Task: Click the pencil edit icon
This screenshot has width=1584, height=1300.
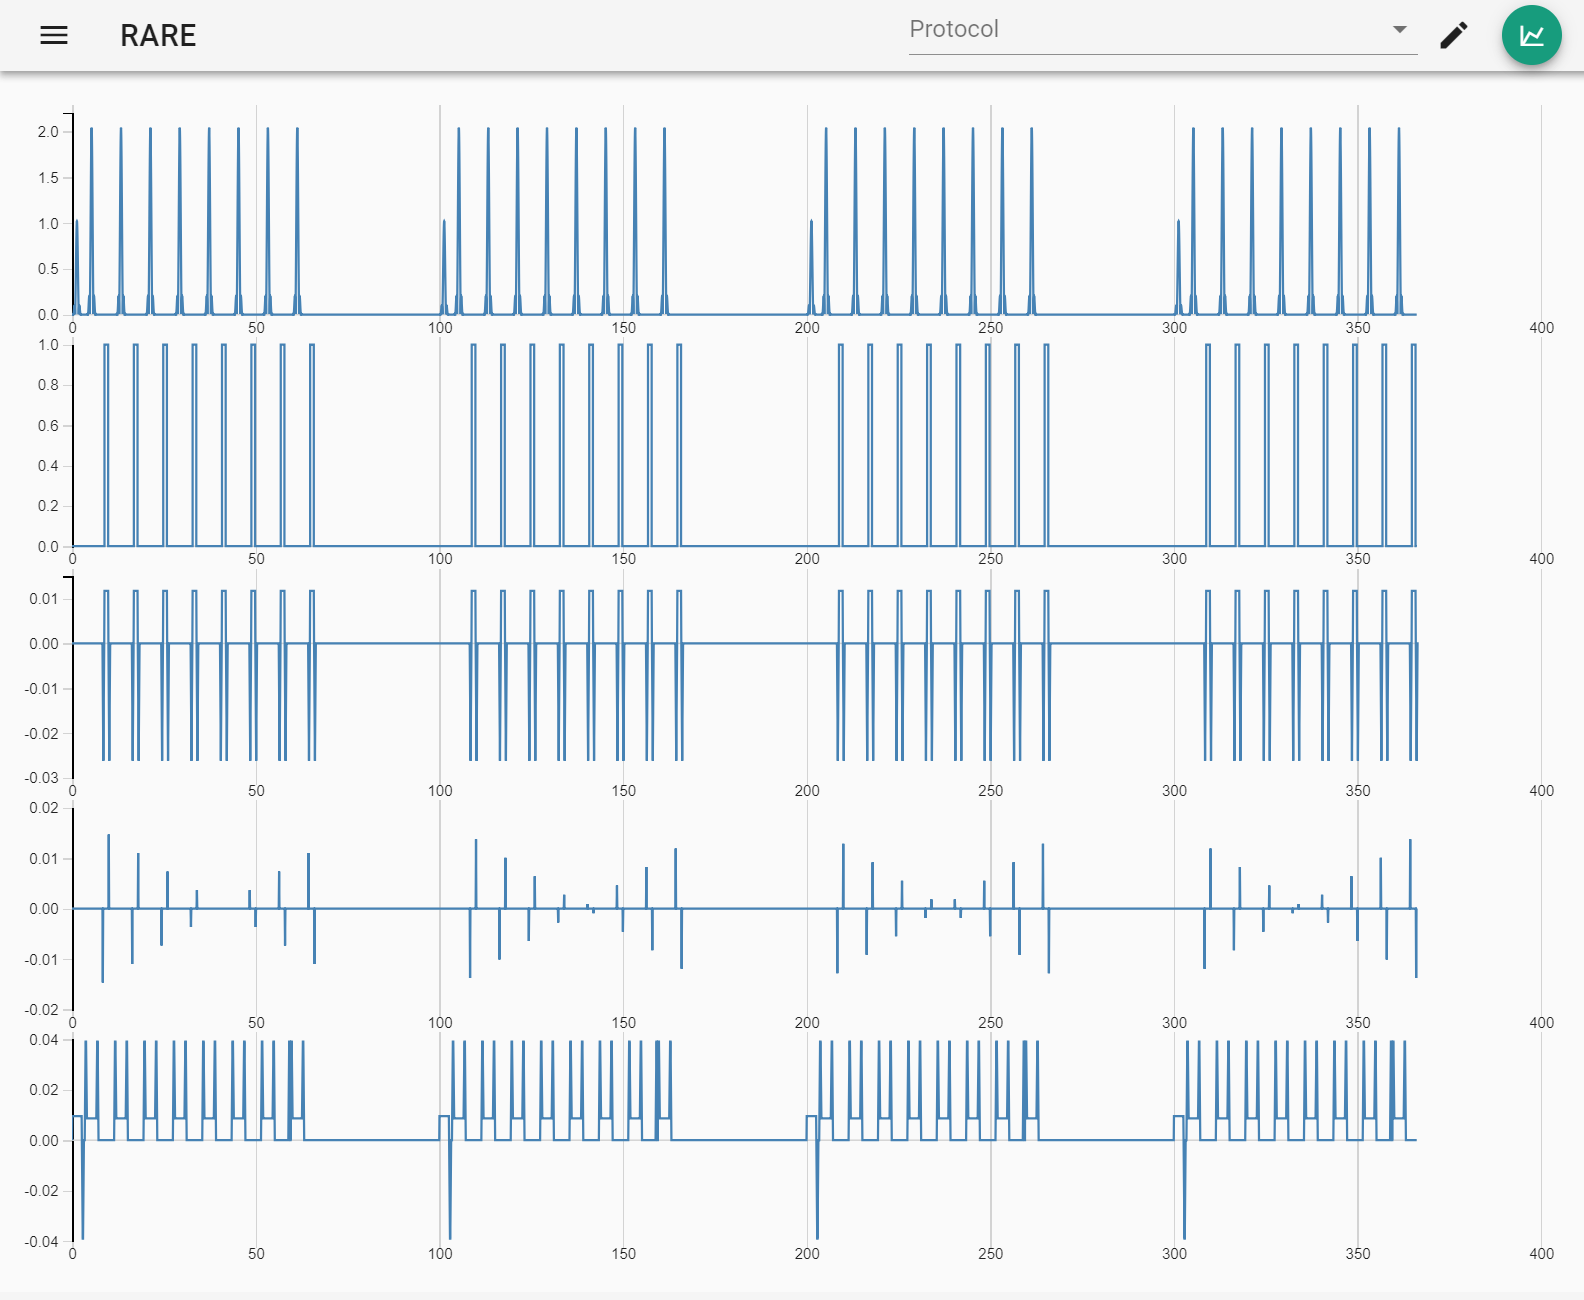Action: (1453, 35)
